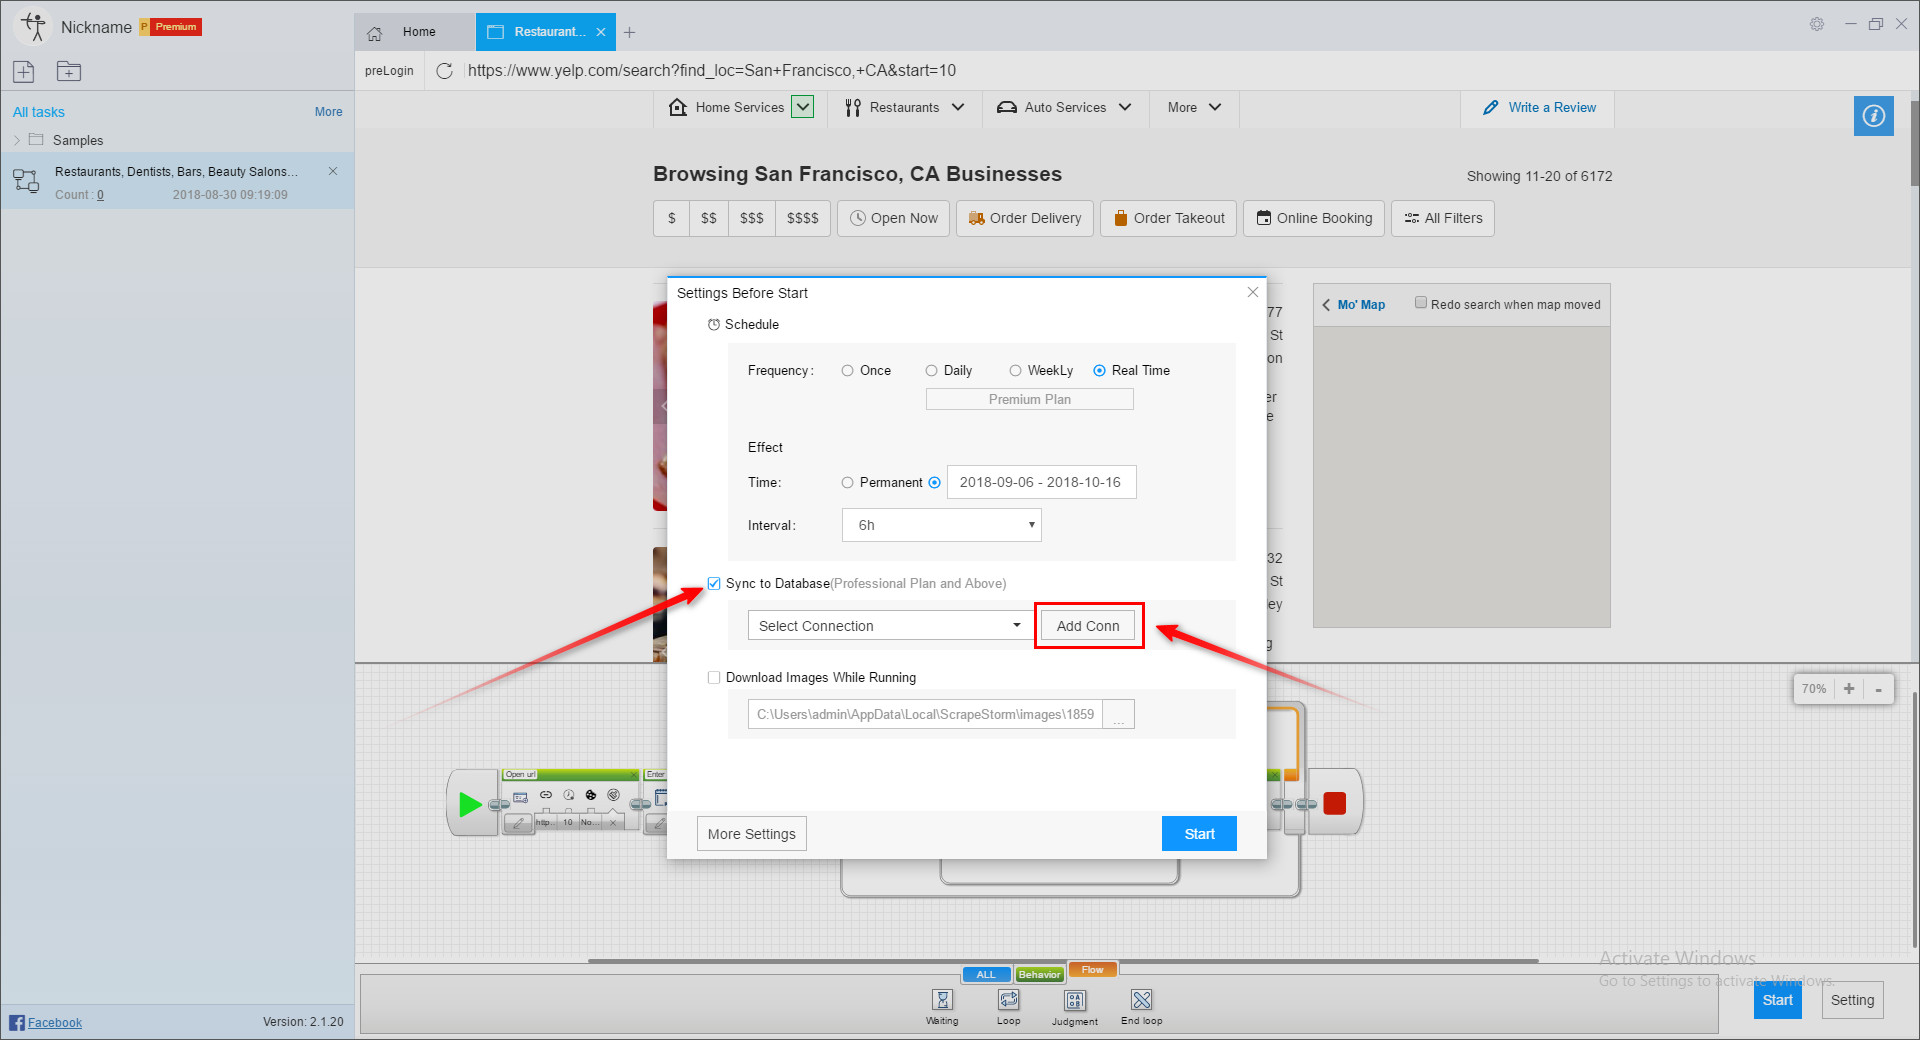
Task: Click the browser window icon in Open url block
Action: point(520,797)
